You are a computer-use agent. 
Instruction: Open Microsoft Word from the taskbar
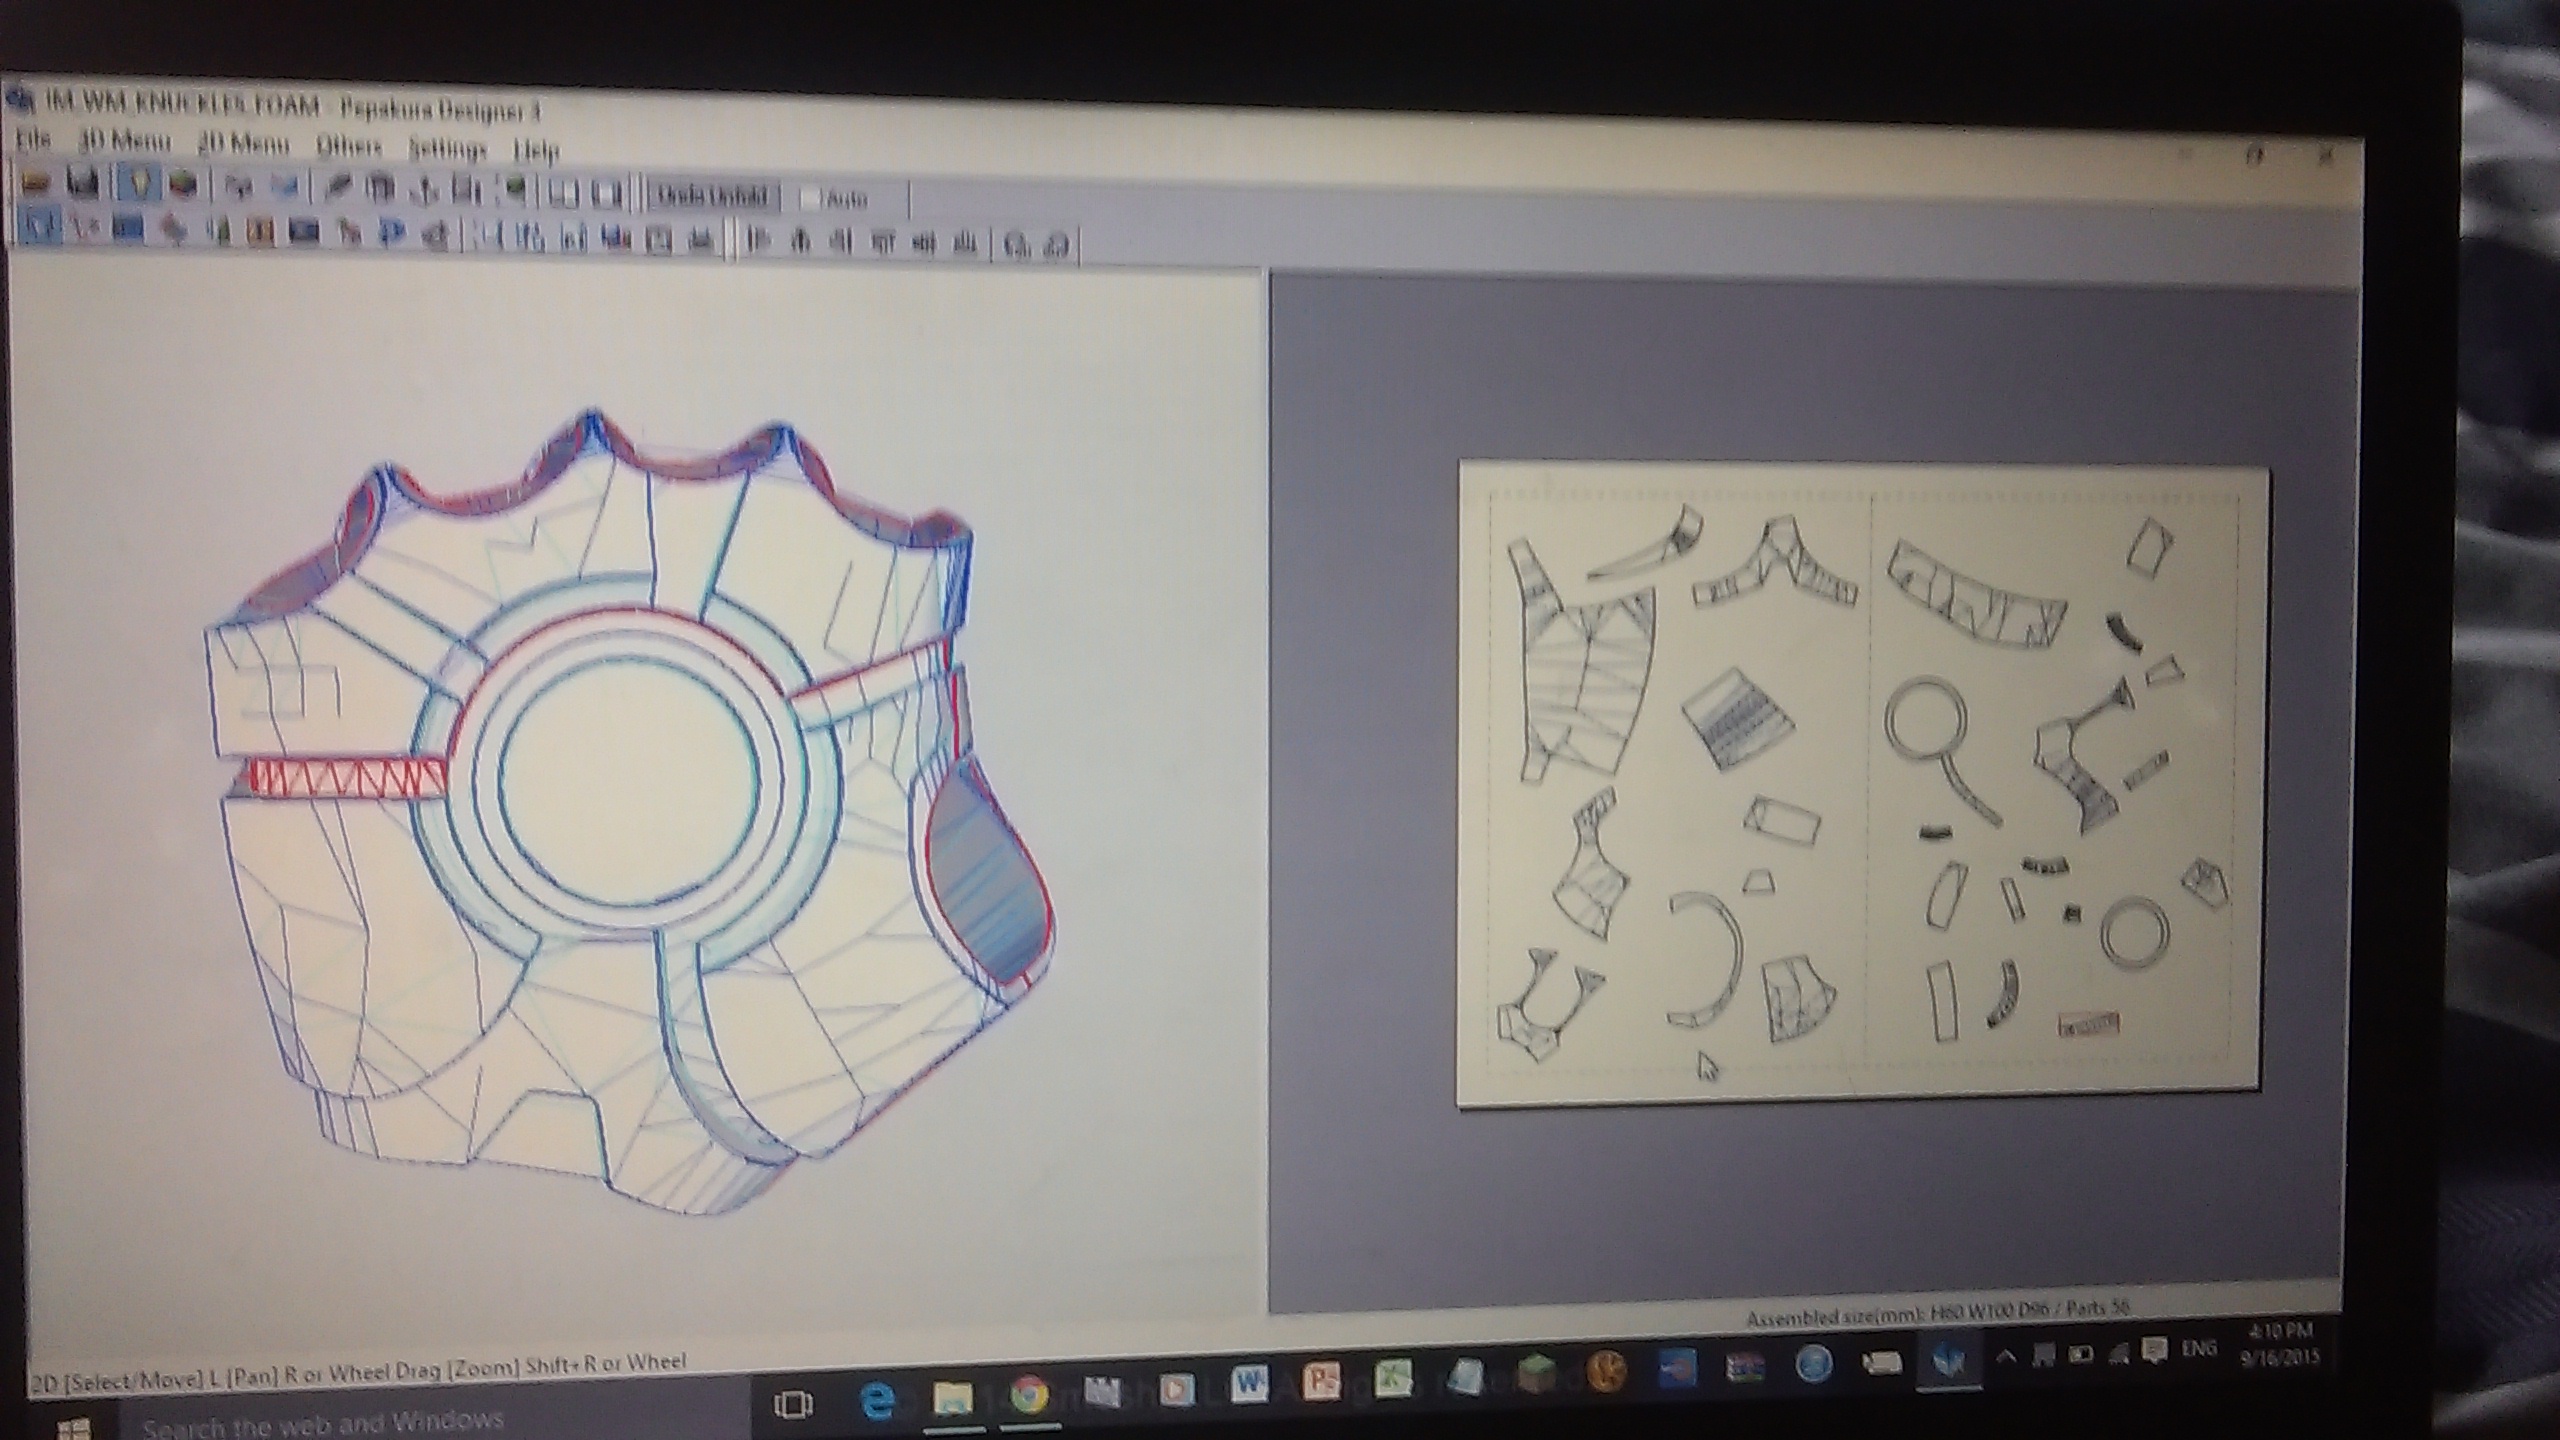[1250, 1384]
